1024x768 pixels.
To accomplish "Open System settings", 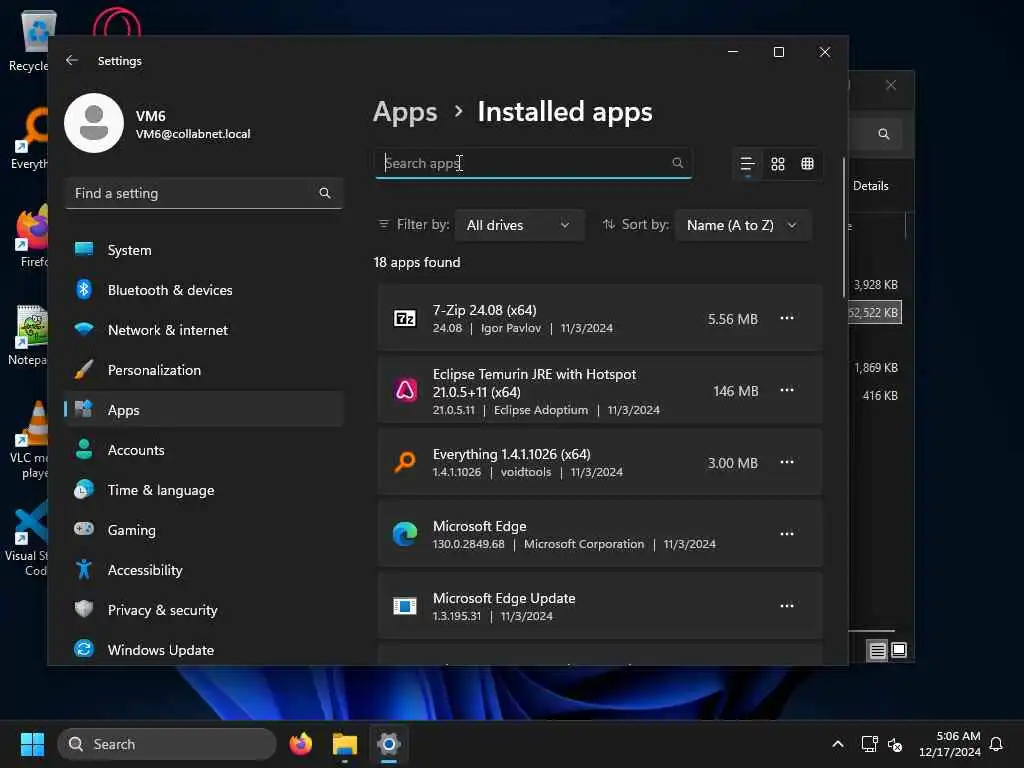I will pos(204,250).
